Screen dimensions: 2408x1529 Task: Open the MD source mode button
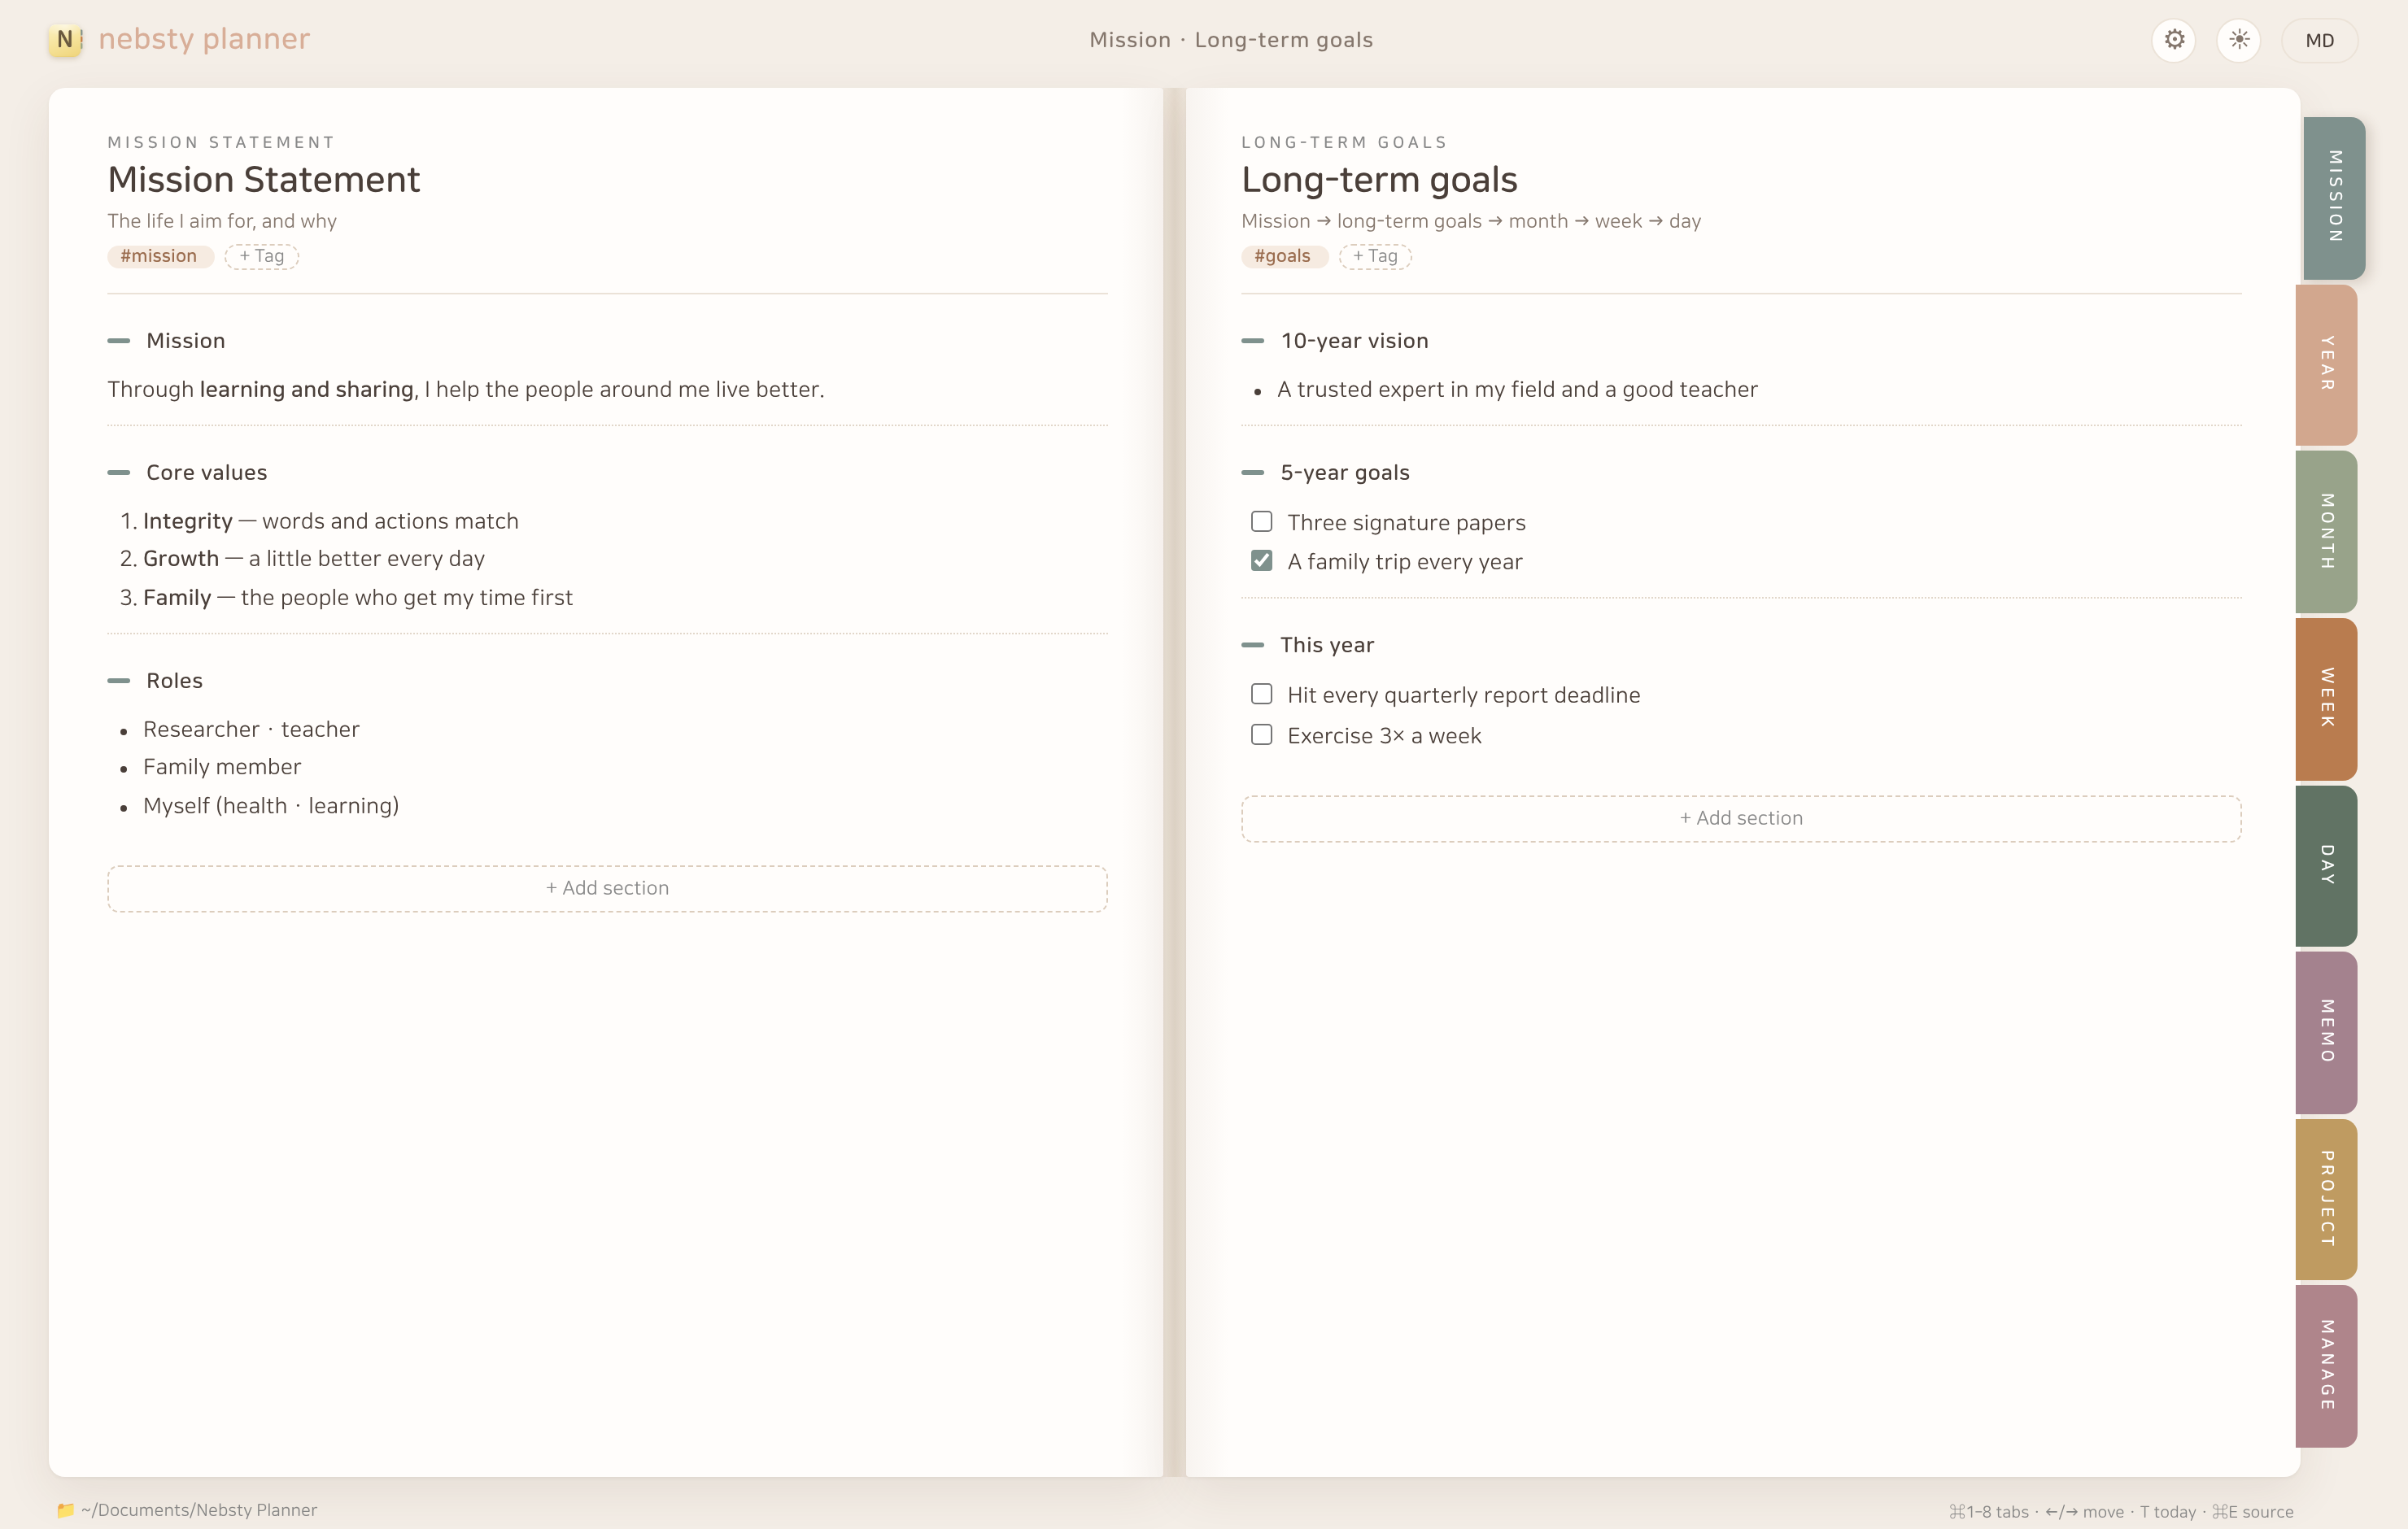coord(2320,40)
